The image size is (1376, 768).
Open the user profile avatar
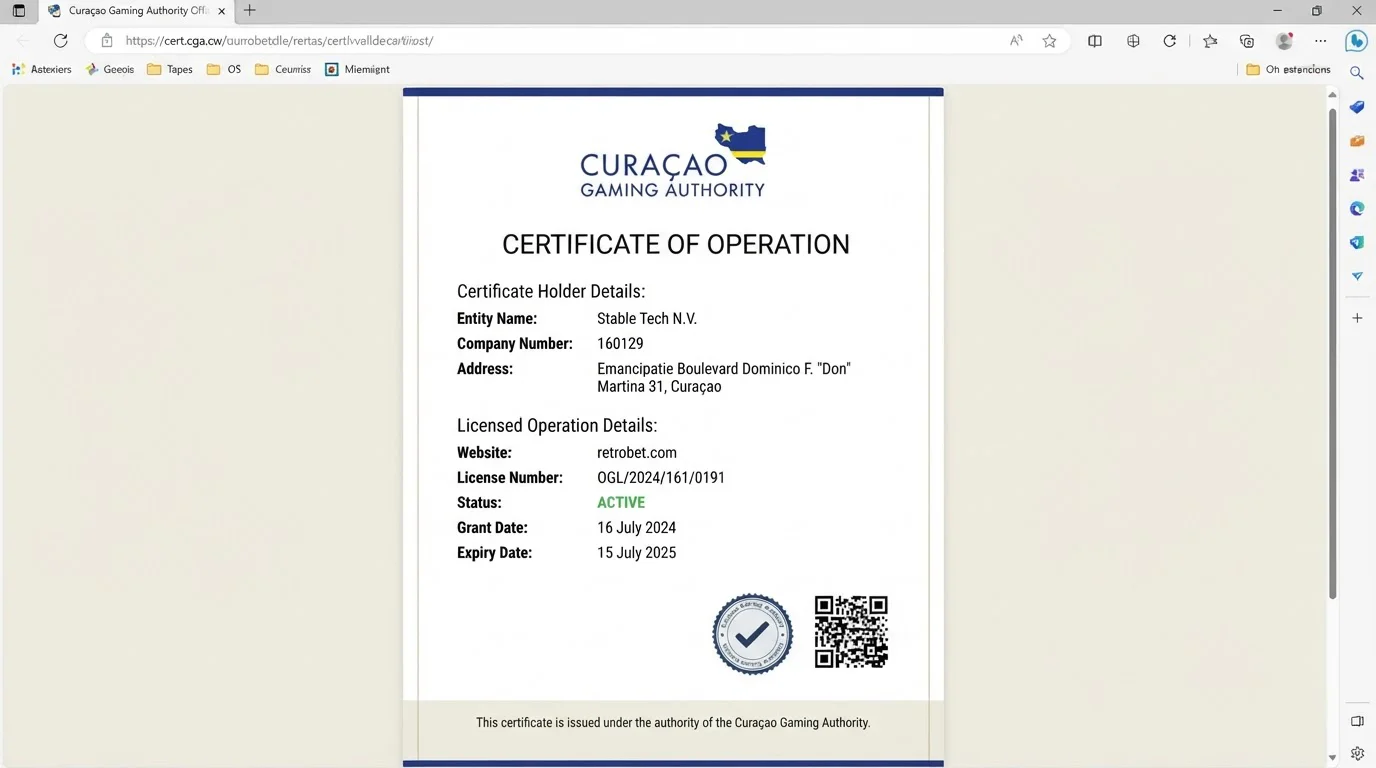click(x=1285, y=41)
